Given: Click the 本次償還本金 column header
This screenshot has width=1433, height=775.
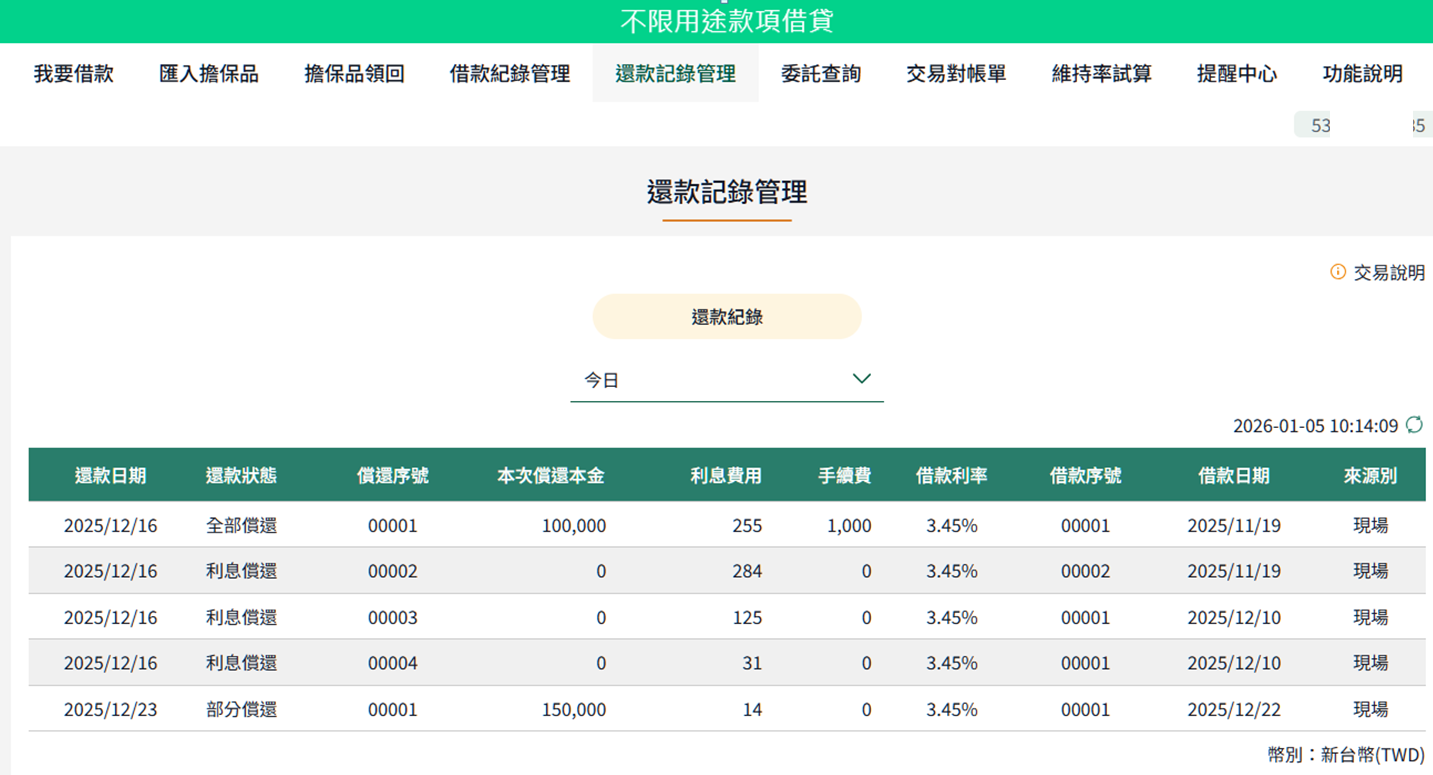Looking at the screenshot, I should [550, 476].
